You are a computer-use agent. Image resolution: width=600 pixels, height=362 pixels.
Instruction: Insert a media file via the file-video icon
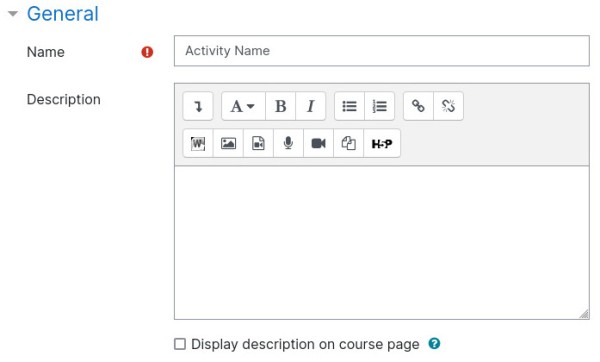point(258,143)
